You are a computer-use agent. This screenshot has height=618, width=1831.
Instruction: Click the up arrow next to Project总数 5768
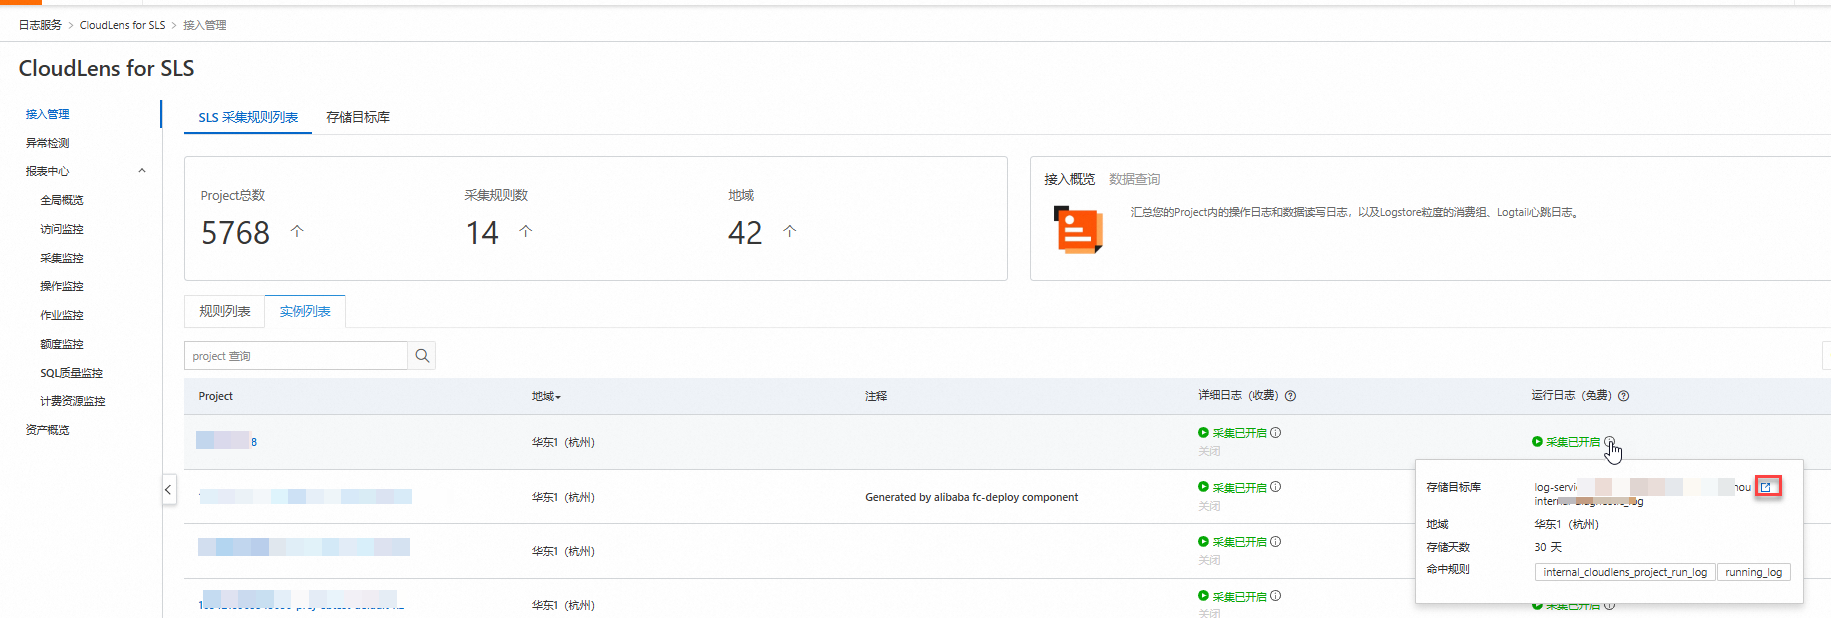pos(297,231)
